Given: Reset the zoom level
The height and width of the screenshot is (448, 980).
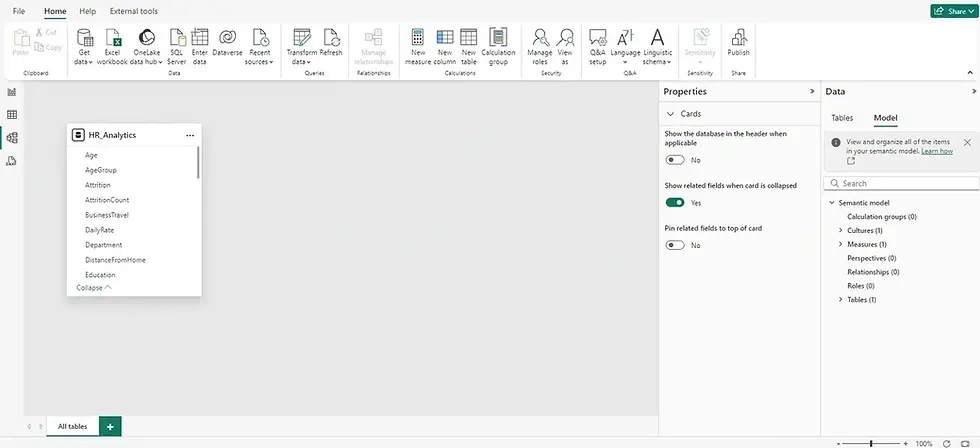Looking at the screenshot, I should (x=946, y=443).
